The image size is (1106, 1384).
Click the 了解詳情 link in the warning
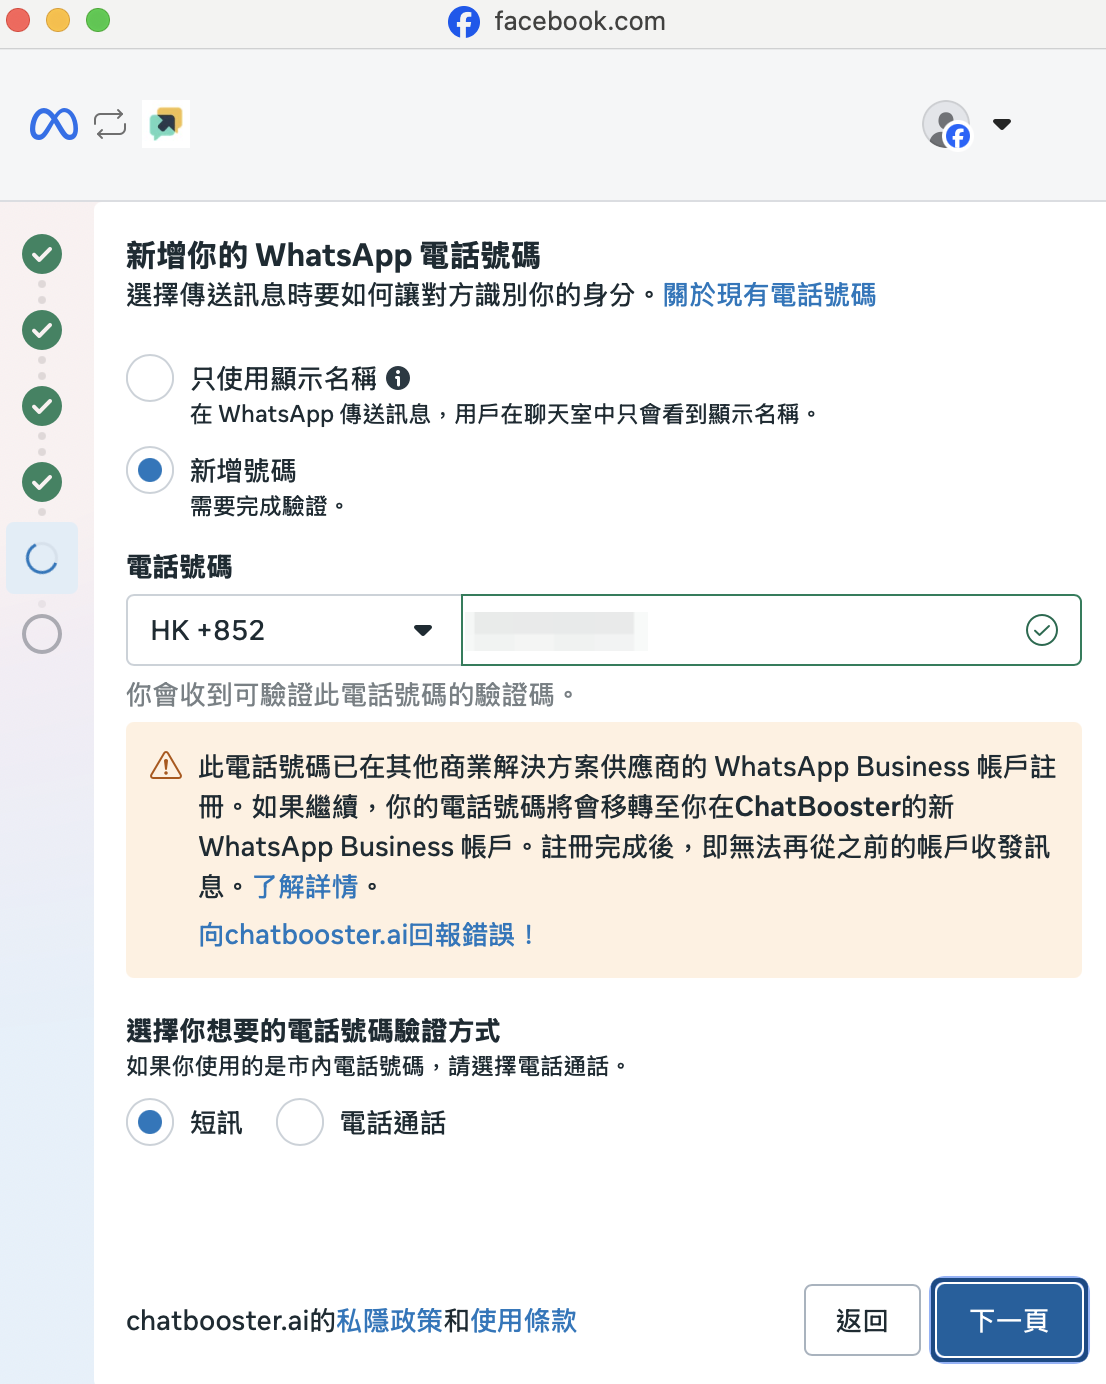[x=305, y=886]
